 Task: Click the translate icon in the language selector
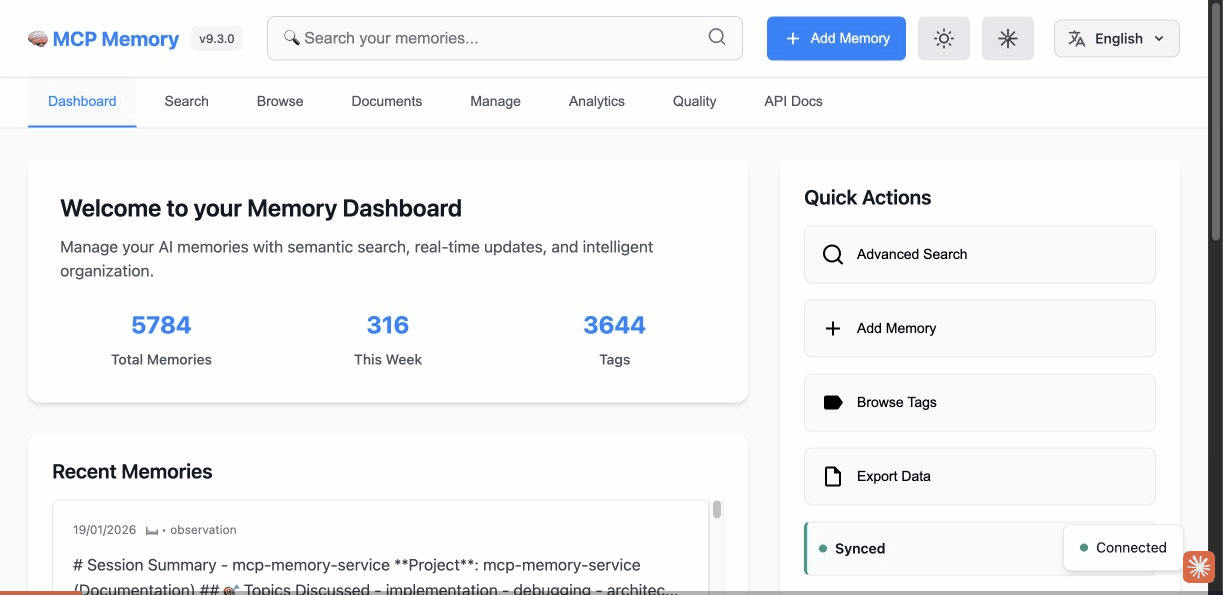[x=1076, y=38]
